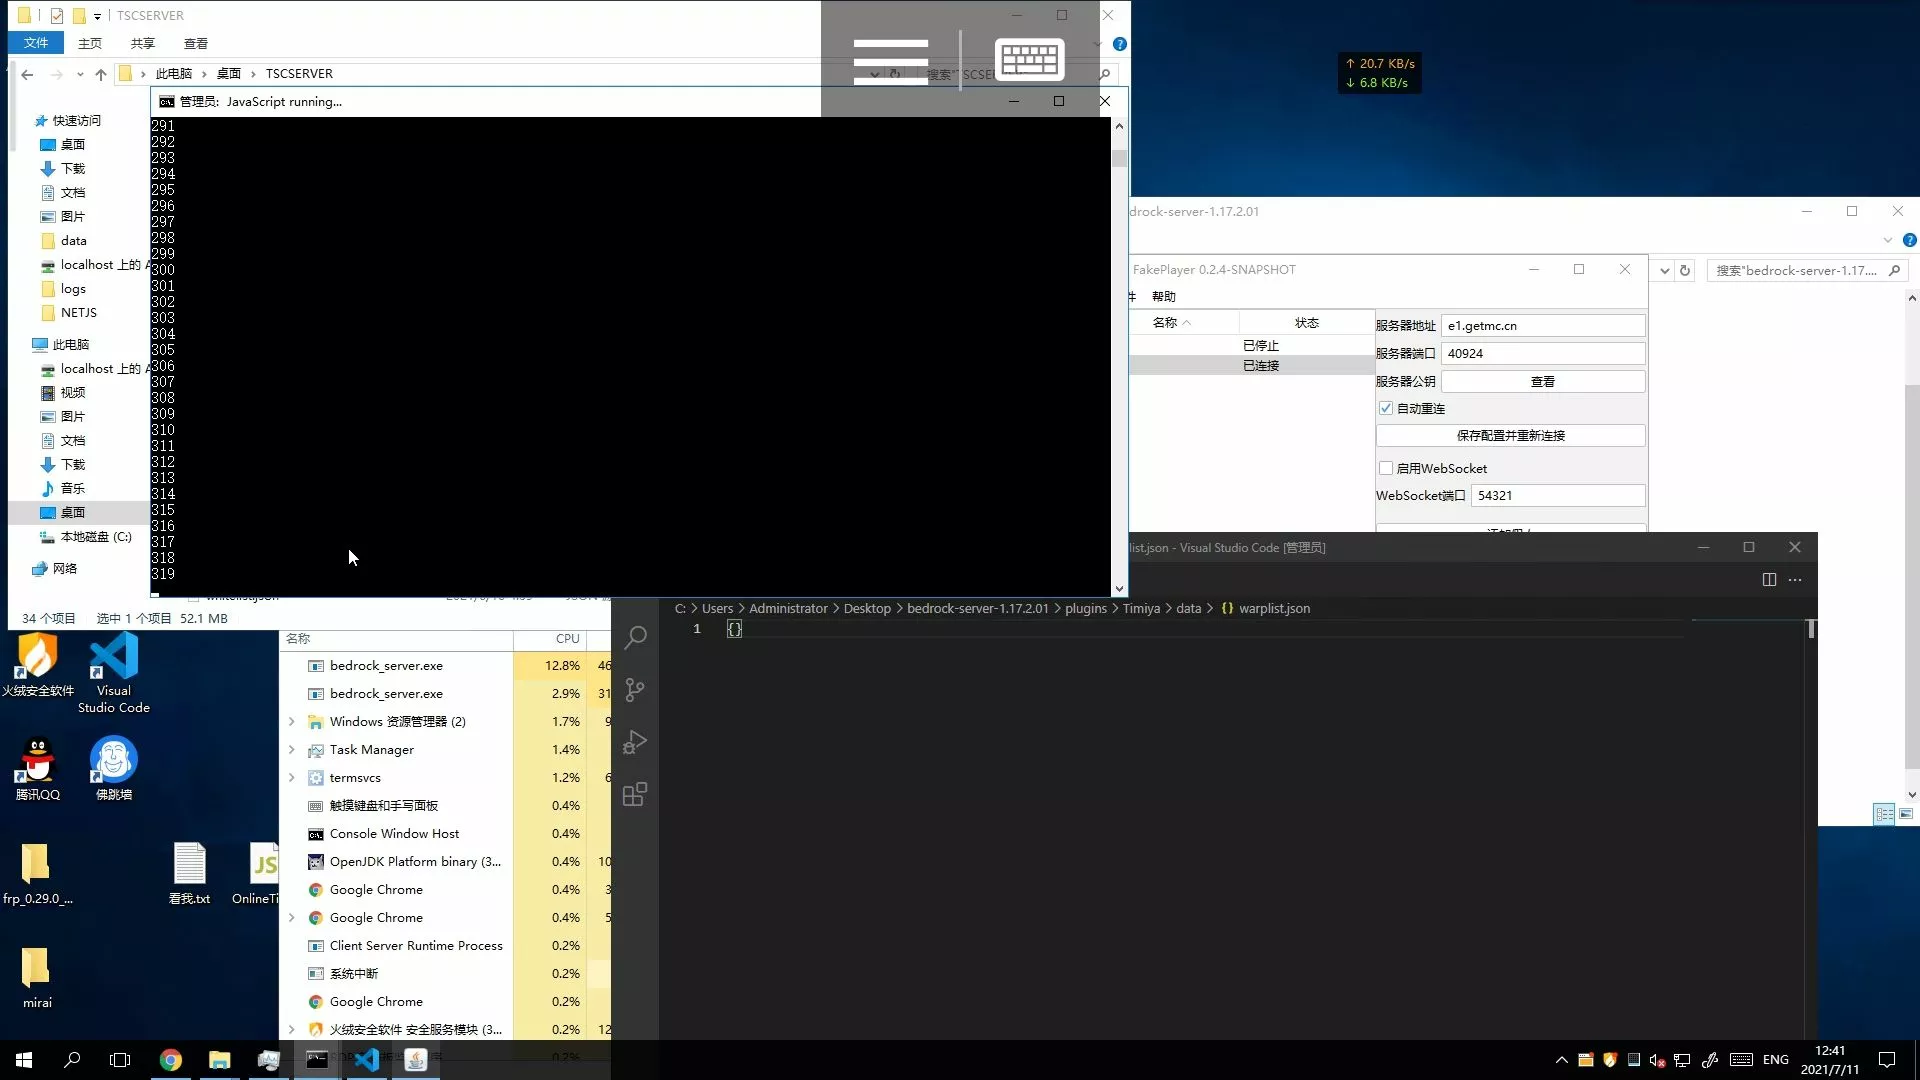Image resolution: width=1920 pixels, height=1080 pixels.
Task: Click the 服务器地址 field with e1.getmc.cn
Action: (x=1542, y=326)
